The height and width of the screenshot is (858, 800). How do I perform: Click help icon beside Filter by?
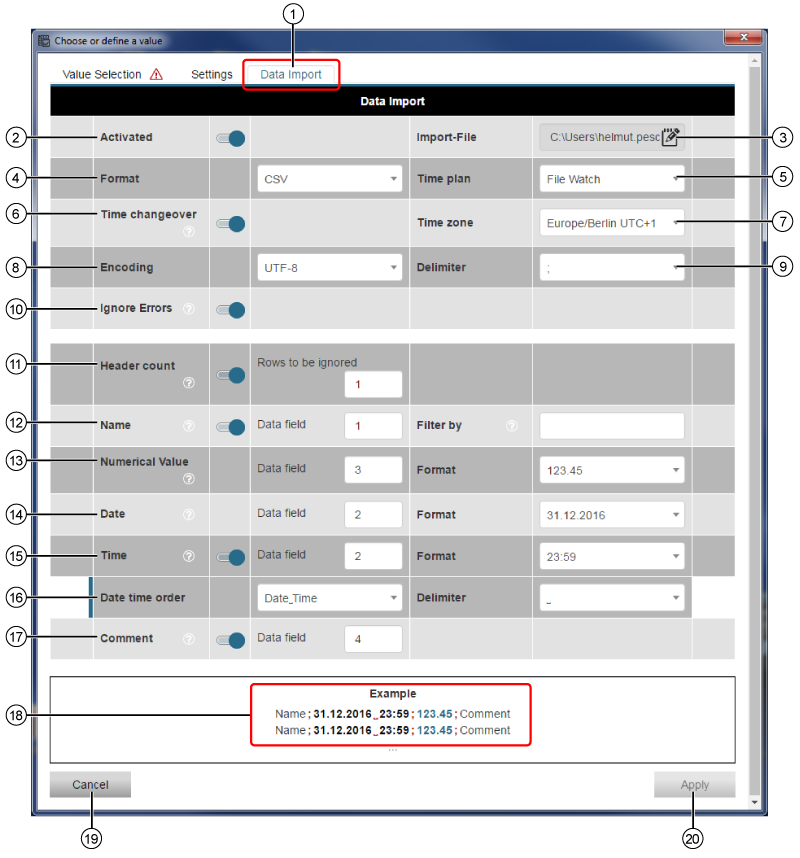pyautogui.click(x=512, y=426)
